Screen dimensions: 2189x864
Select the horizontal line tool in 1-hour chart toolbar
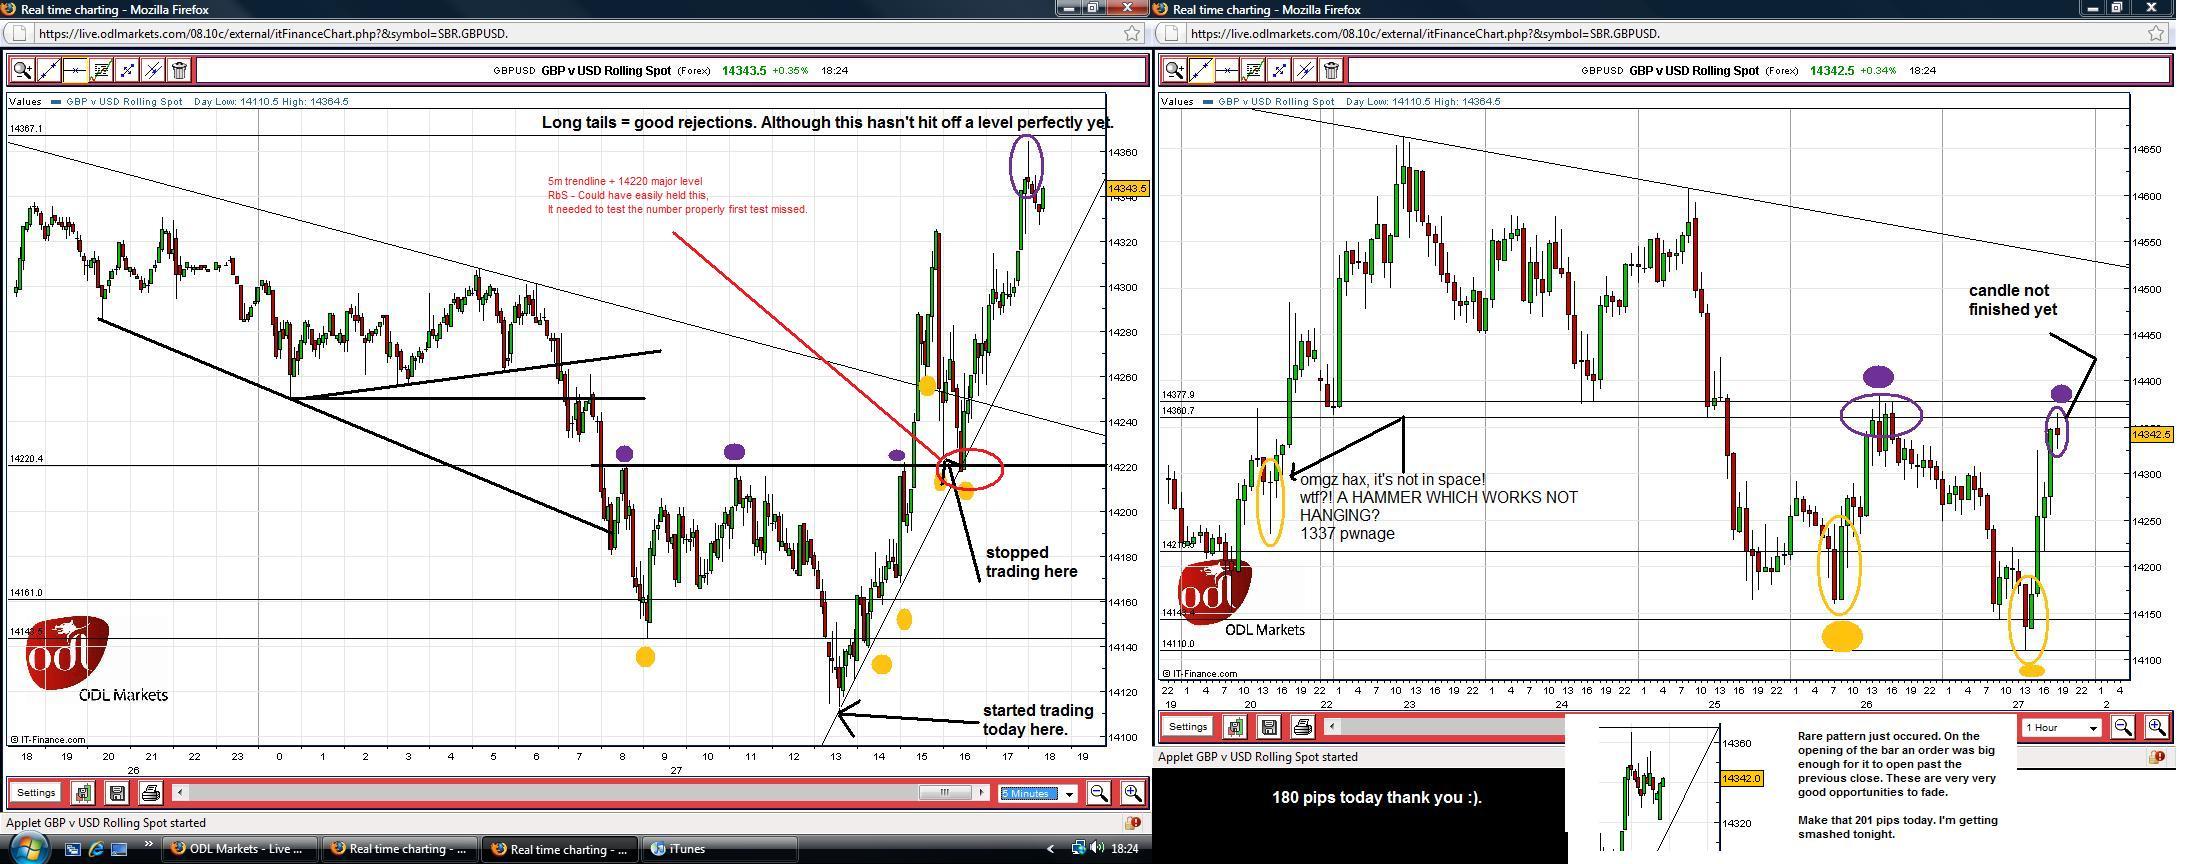[x=1226, y=70]
